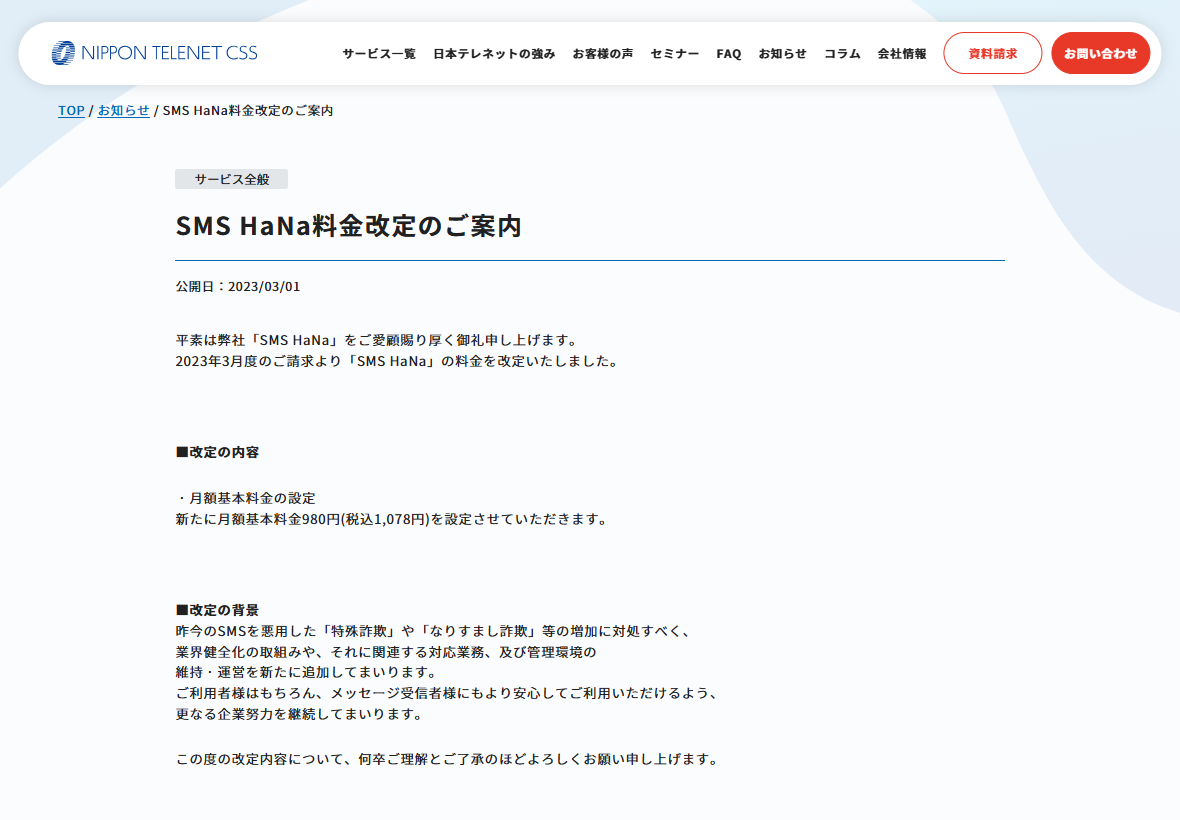
Task: Open the お知らせ nav item in header
Action: click(x=782, y=53)
